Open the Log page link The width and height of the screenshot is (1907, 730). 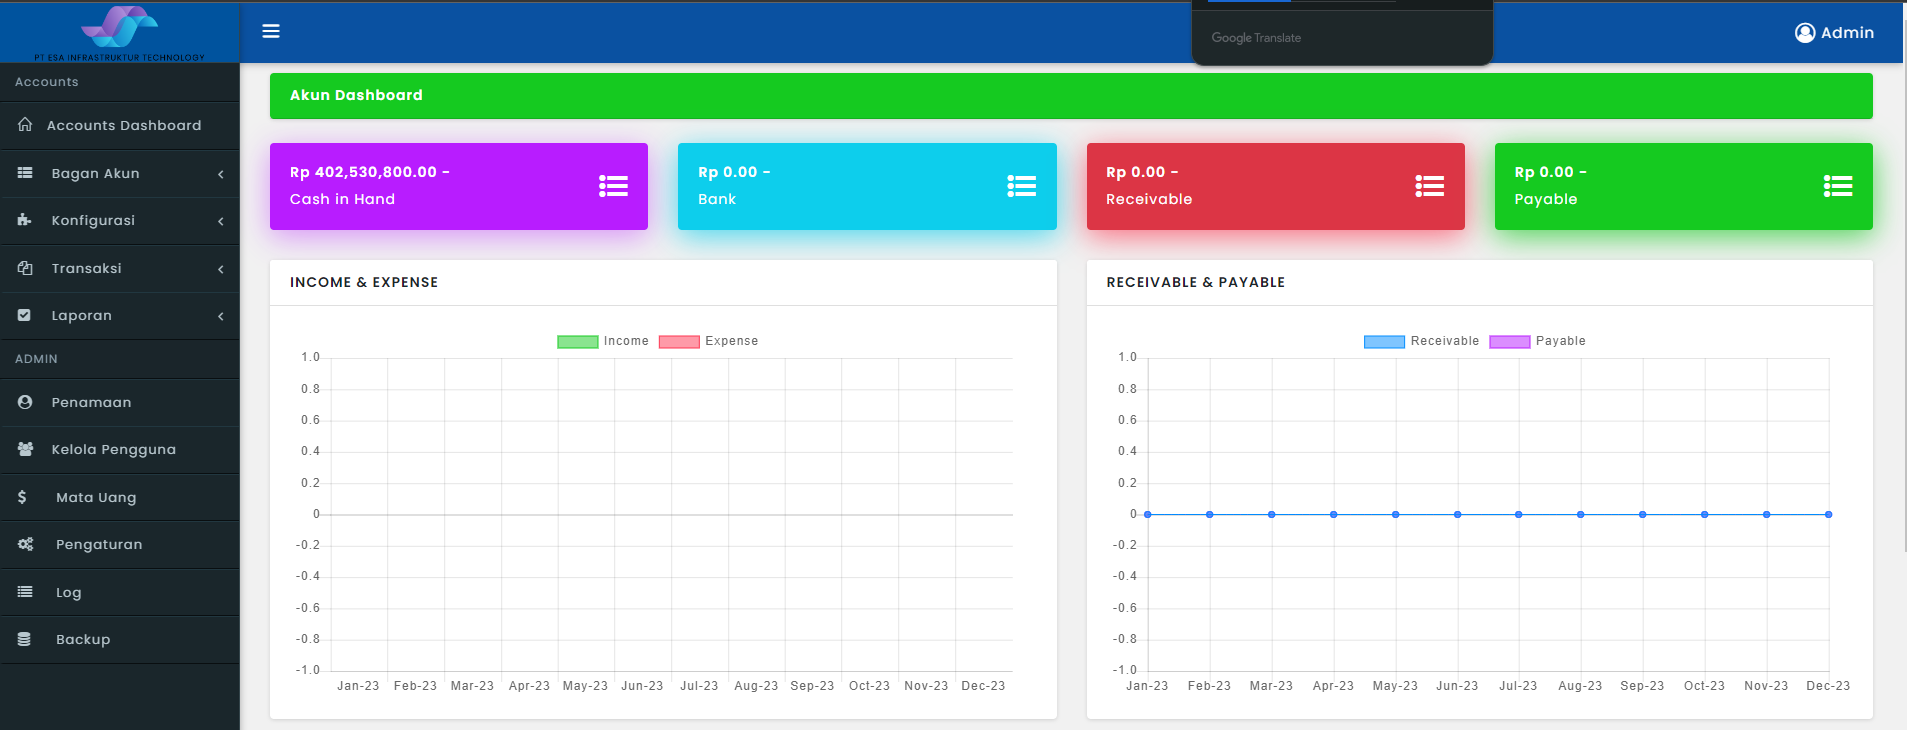pos(68,592)
